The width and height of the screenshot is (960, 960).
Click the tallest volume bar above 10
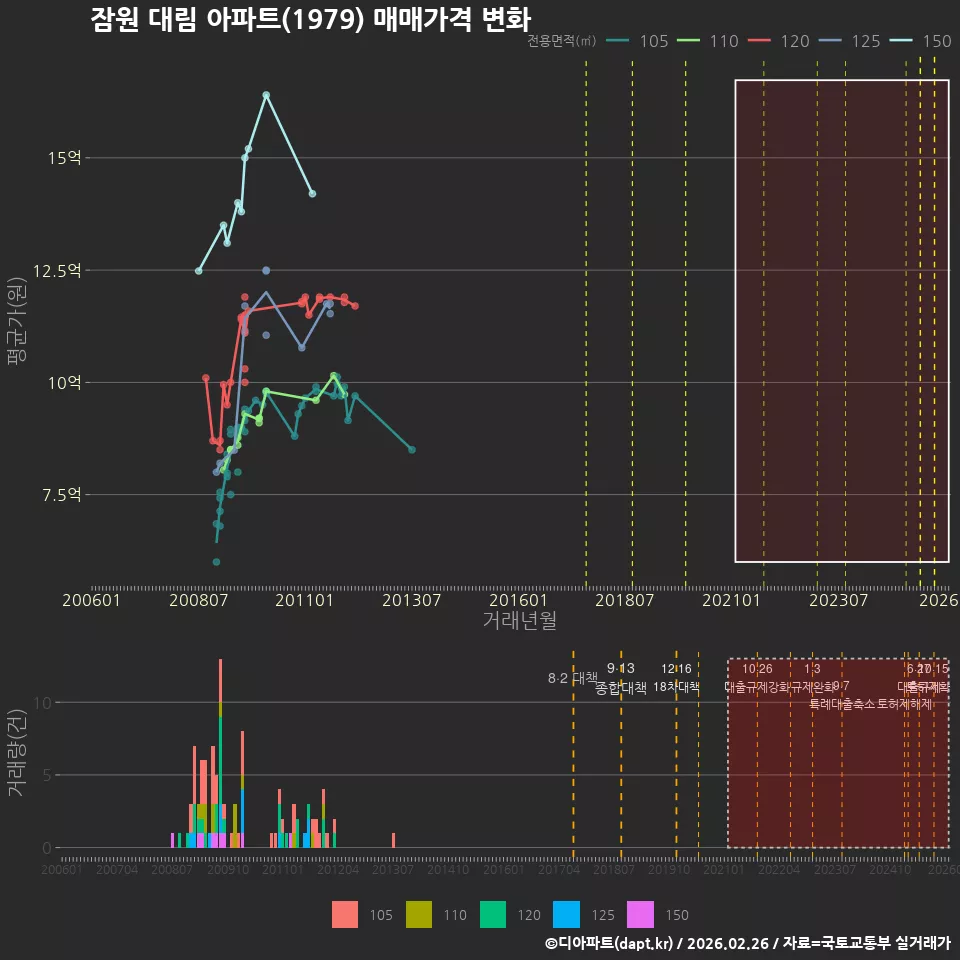point(220,753)
